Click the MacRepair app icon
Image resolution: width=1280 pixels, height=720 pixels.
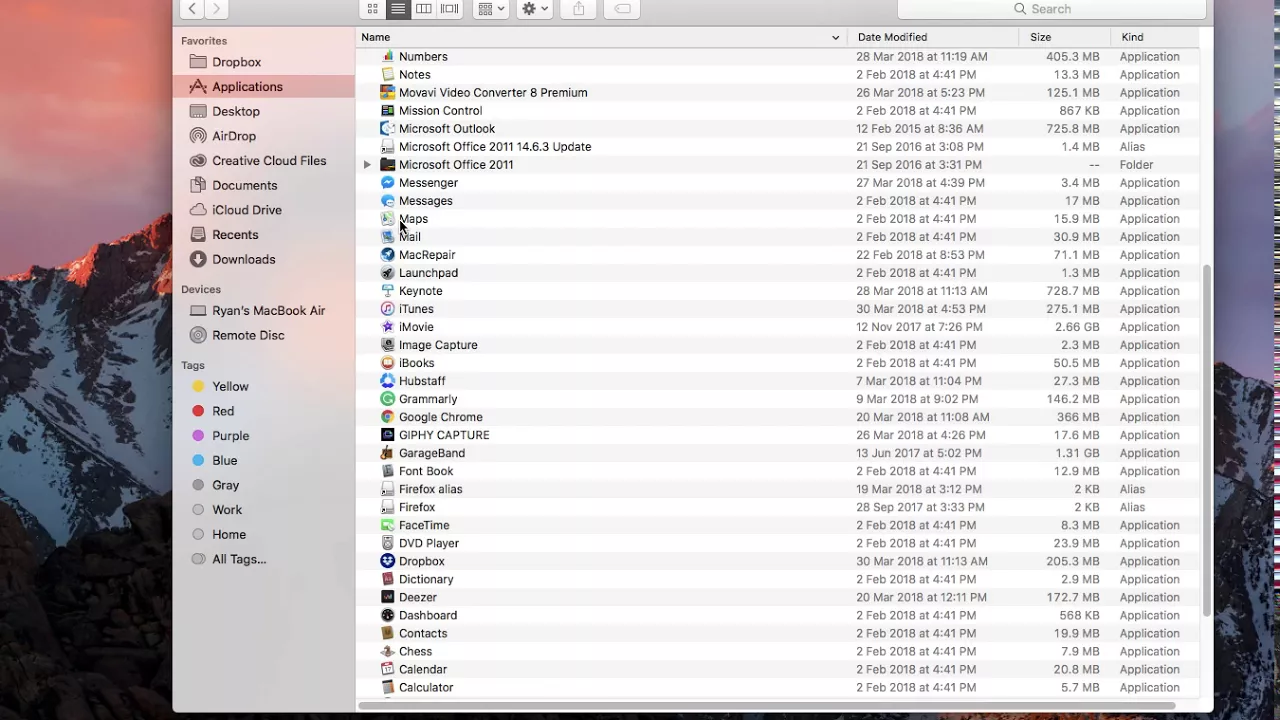pyautogui.click(x=388, y=255)
